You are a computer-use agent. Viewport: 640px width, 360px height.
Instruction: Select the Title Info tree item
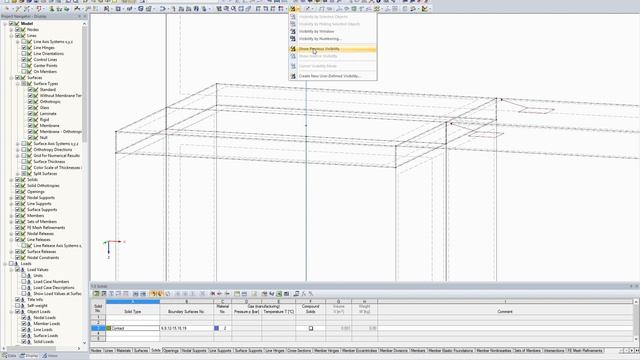(x=35, y=300)
